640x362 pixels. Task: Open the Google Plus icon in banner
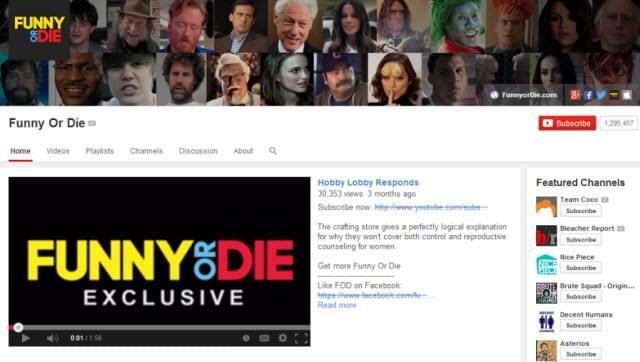click(575, 95)
